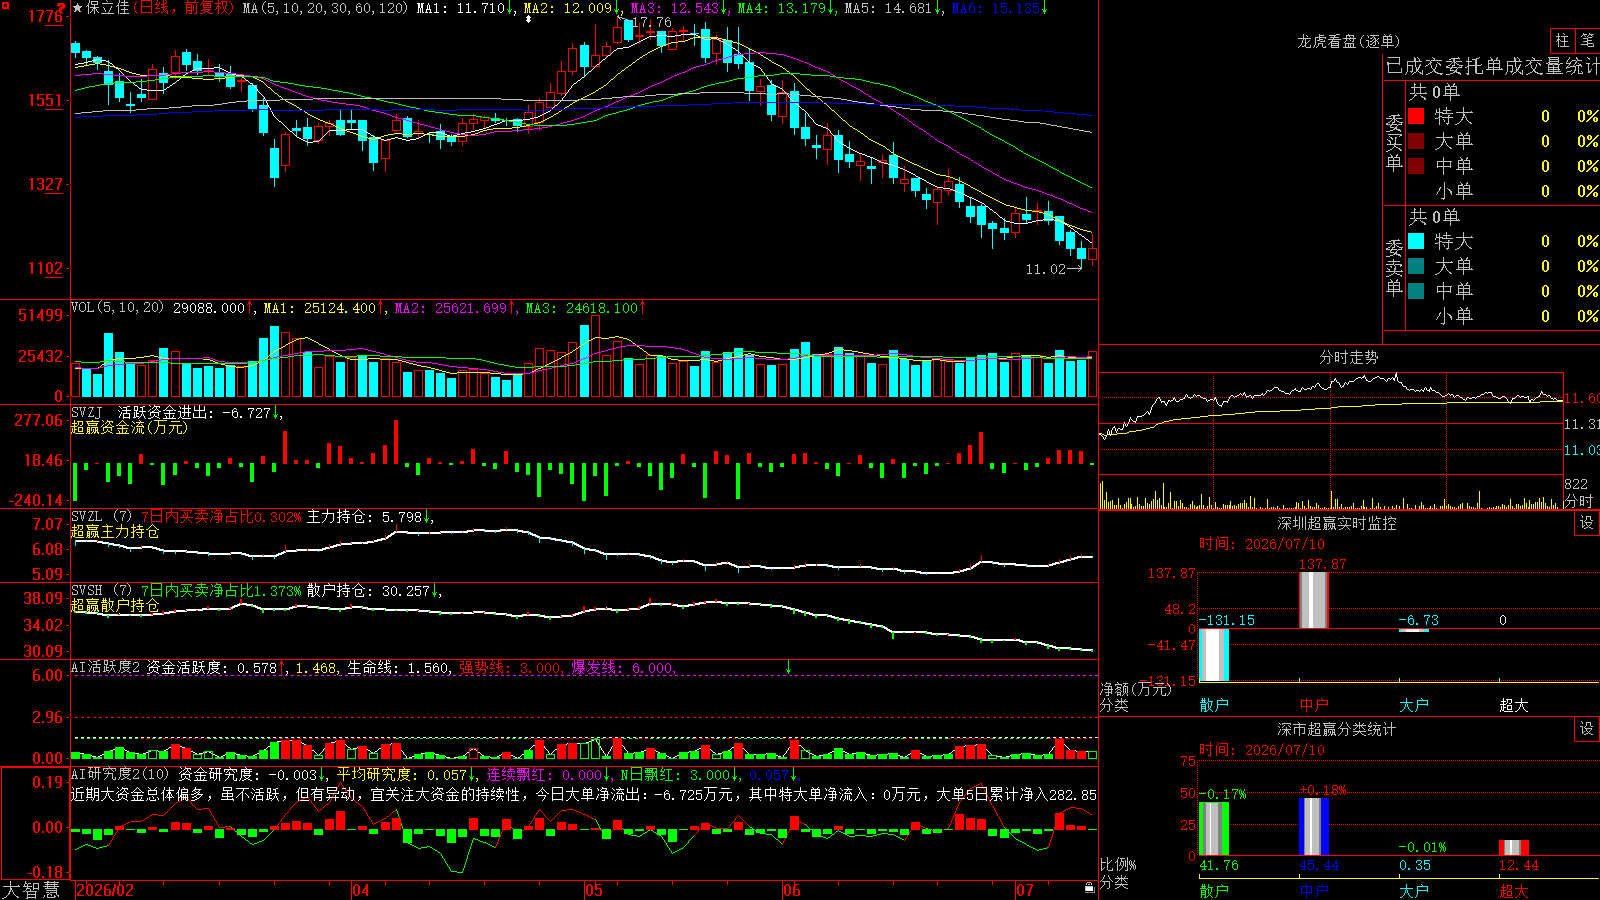This screenshot has width=1600, height=900.
Task: Click the 大智慧 logo label
Action: 31,890
